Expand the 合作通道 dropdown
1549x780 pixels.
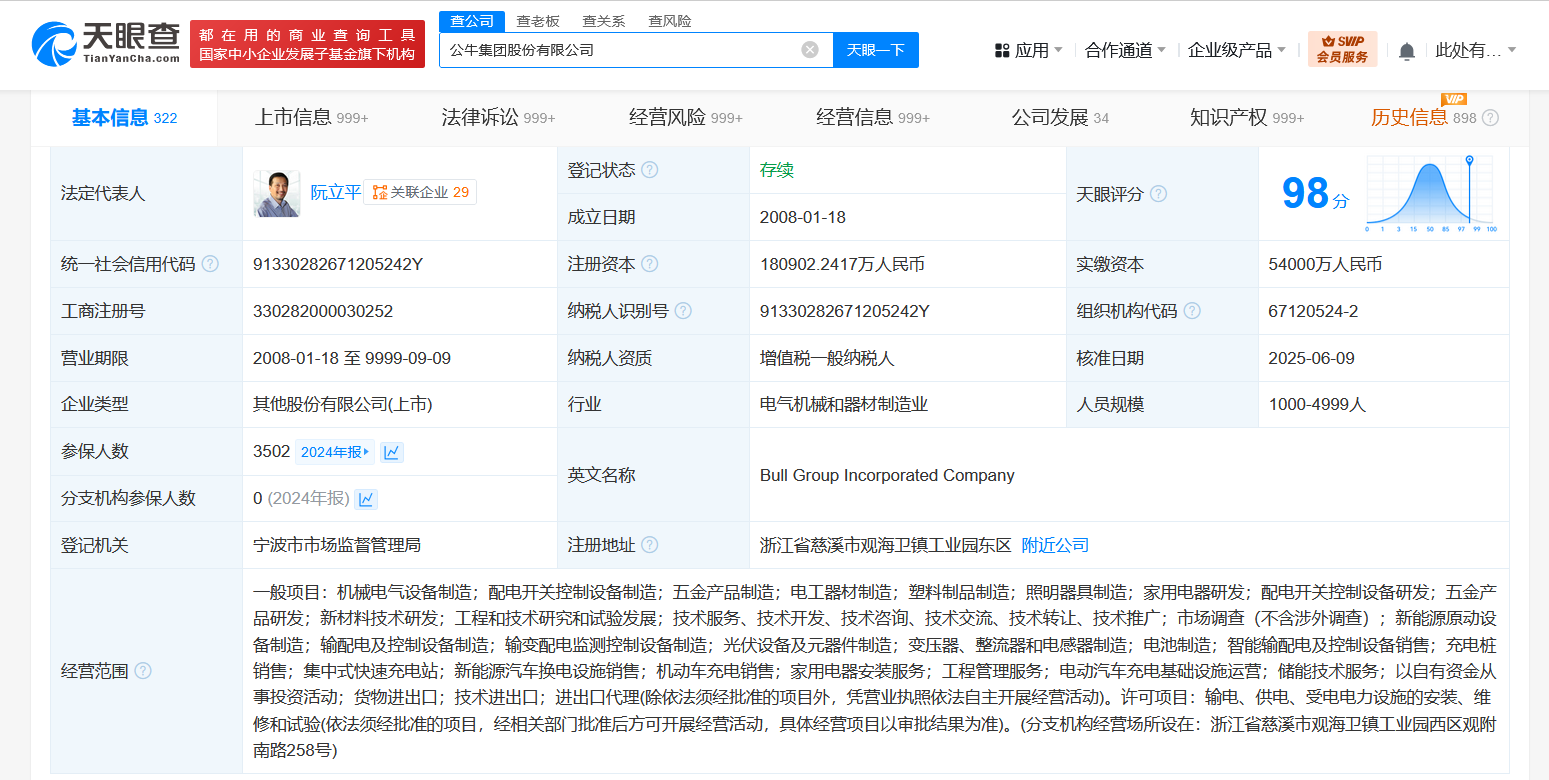[1126, 50]
